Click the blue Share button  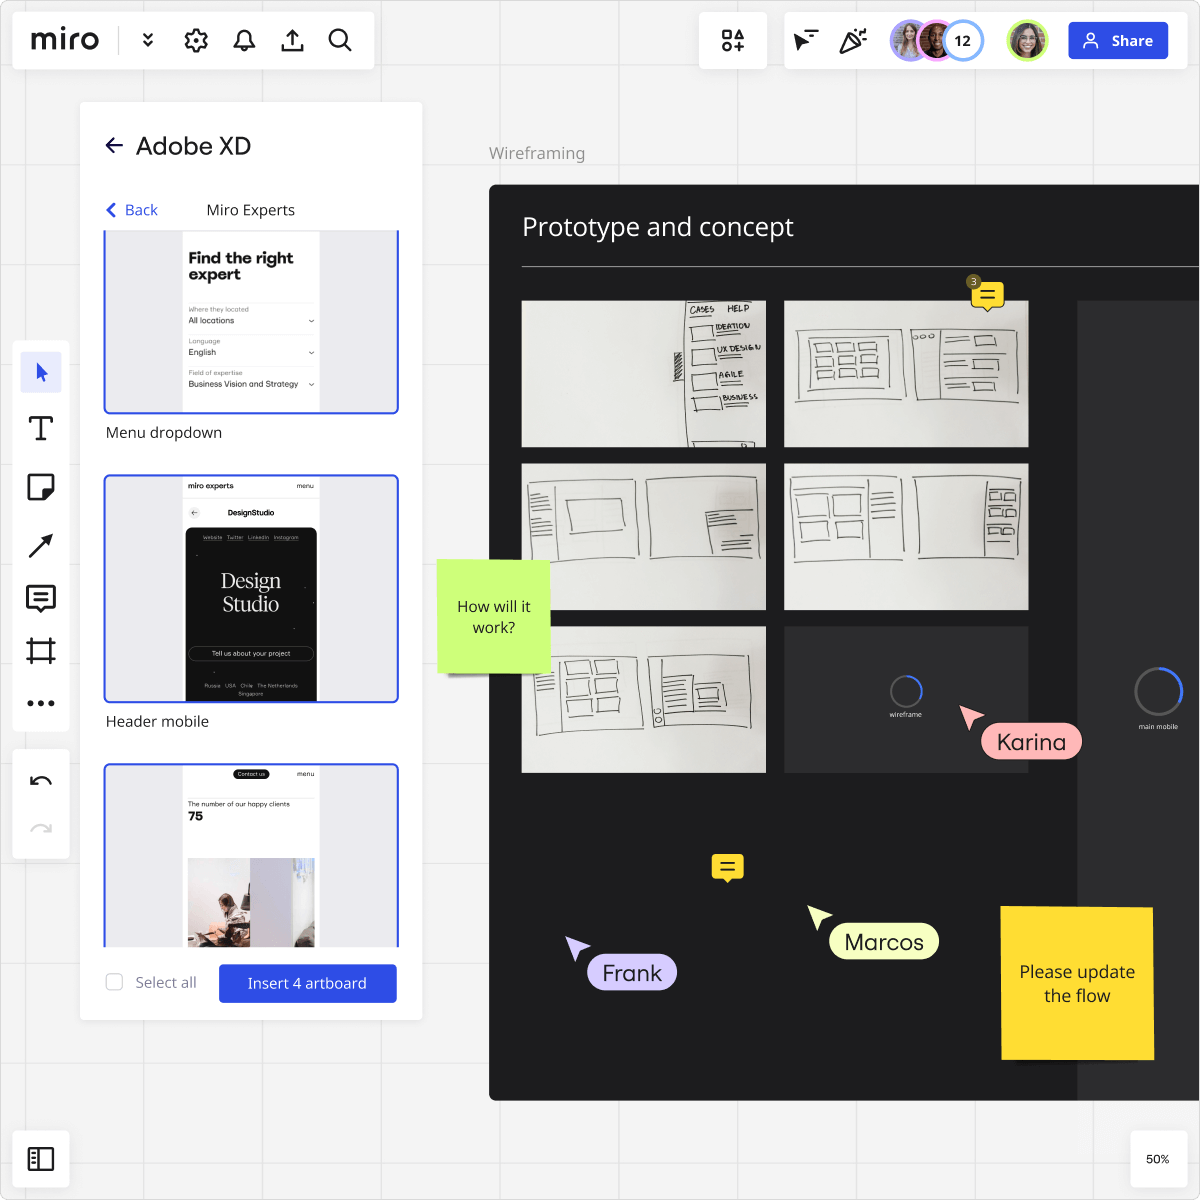(x=1118, y=41)
